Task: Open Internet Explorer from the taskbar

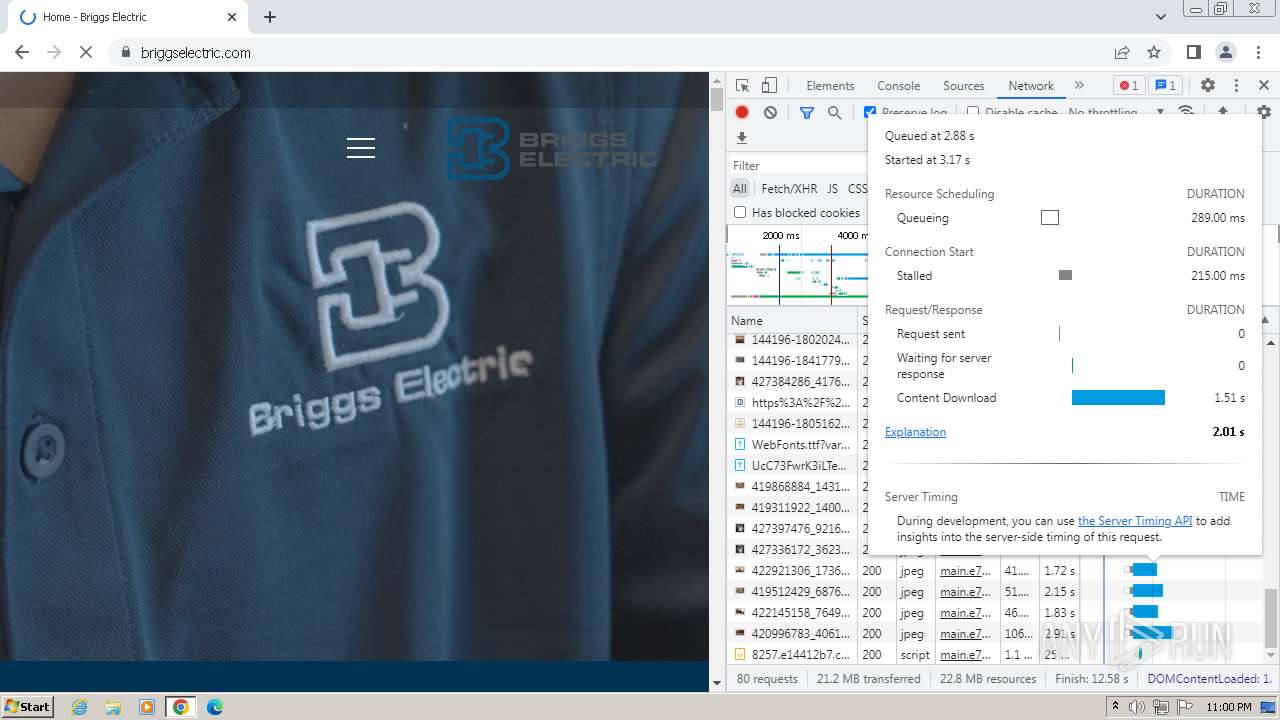Action: (80, 706)
